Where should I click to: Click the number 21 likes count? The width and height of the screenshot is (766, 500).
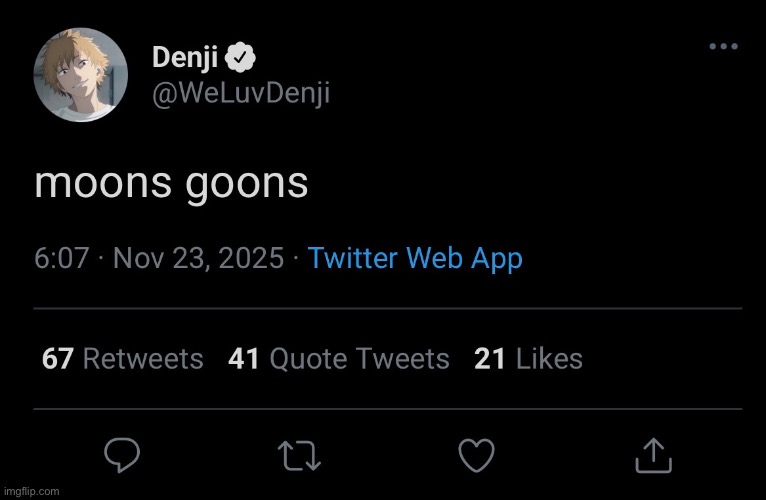coord(490,359)
